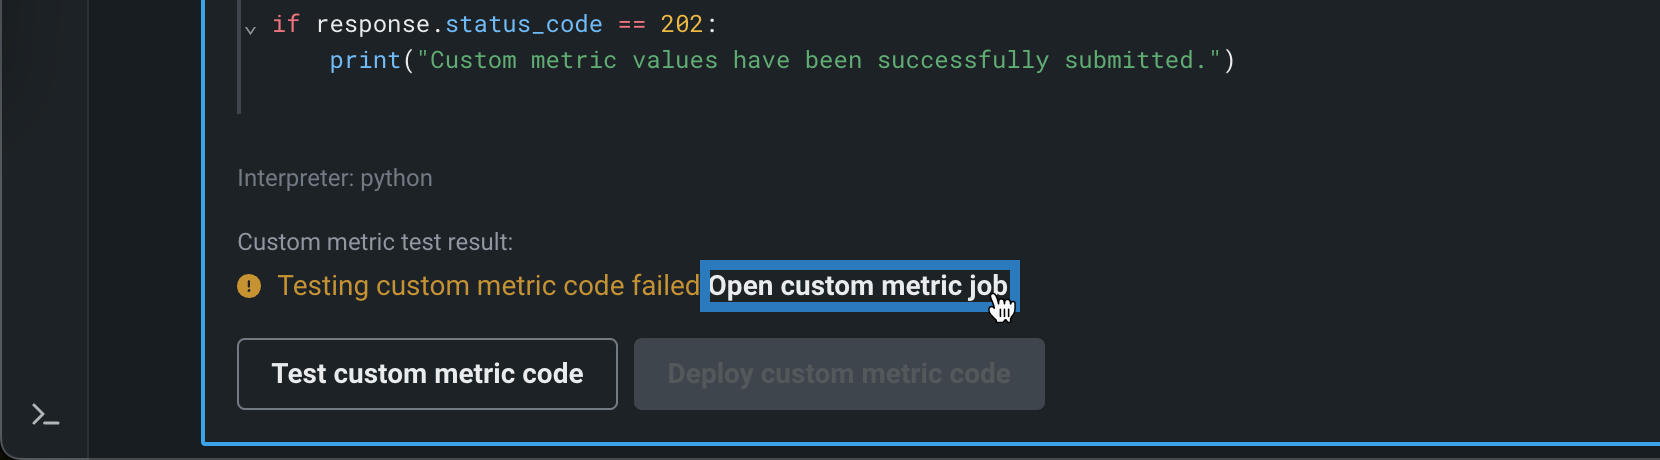The width and height of the screenshot is (1660, 460).
Task: Click the "if" keyword in code
Action: coord(286,24)
